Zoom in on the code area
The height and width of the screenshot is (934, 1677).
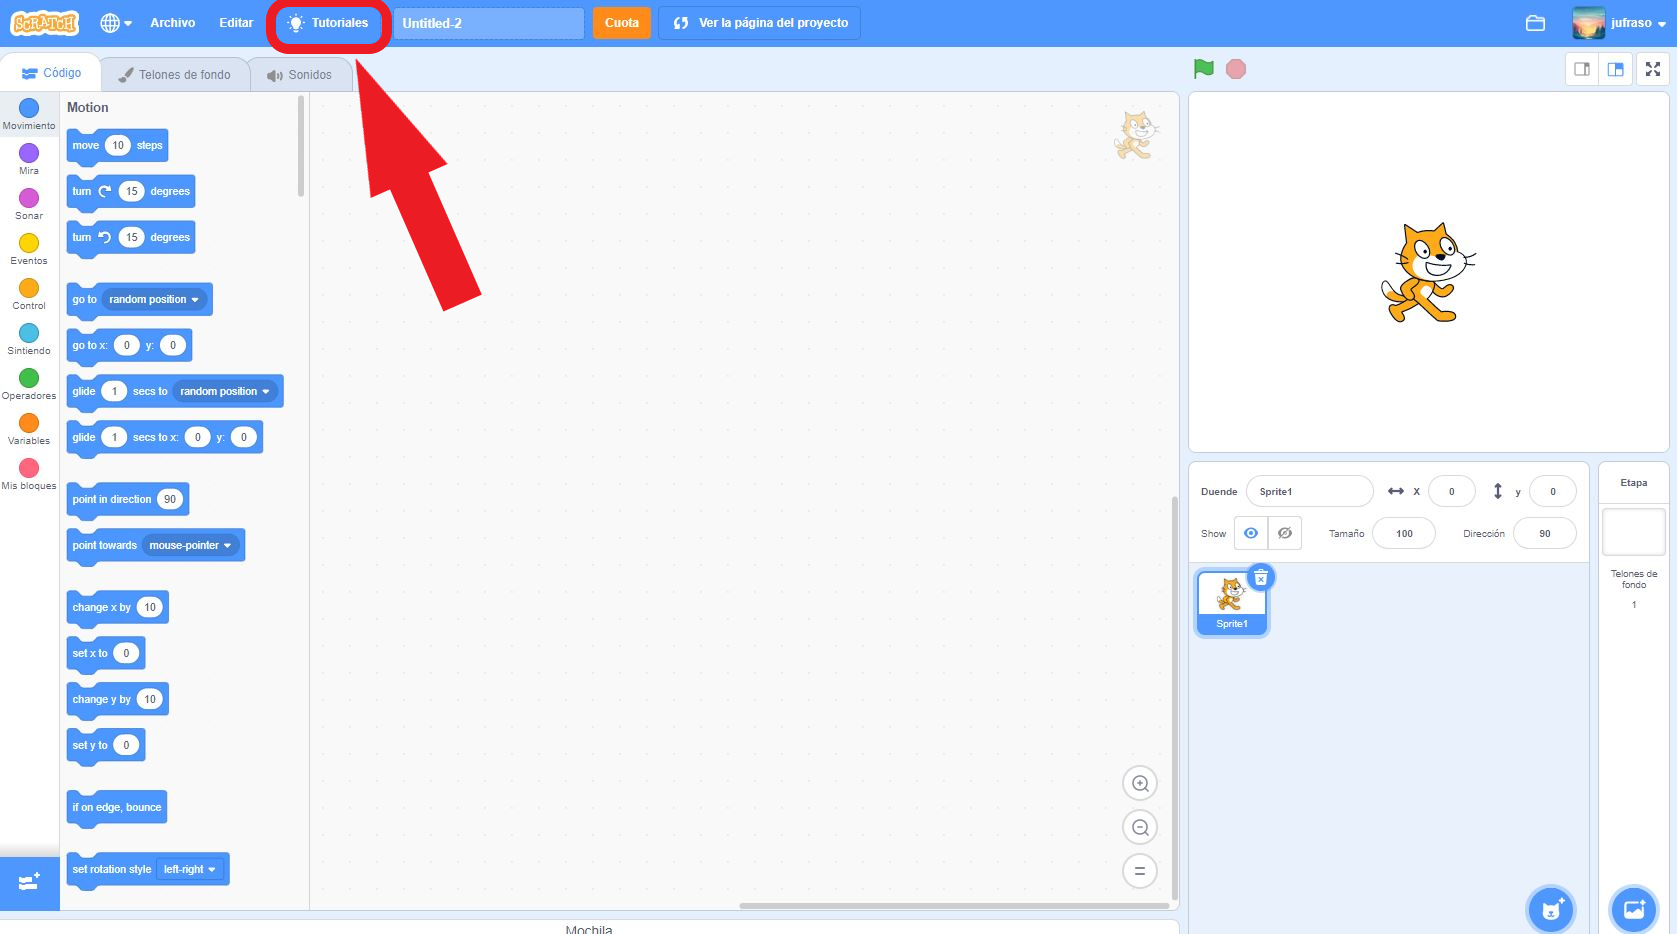pyautogui.click(x=1139, y=783)
